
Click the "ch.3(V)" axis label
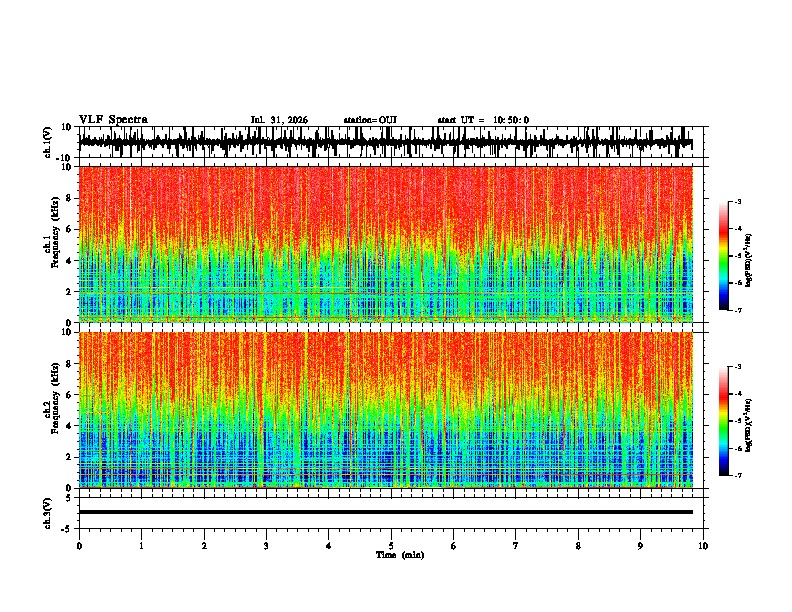(x=48, y=514)
